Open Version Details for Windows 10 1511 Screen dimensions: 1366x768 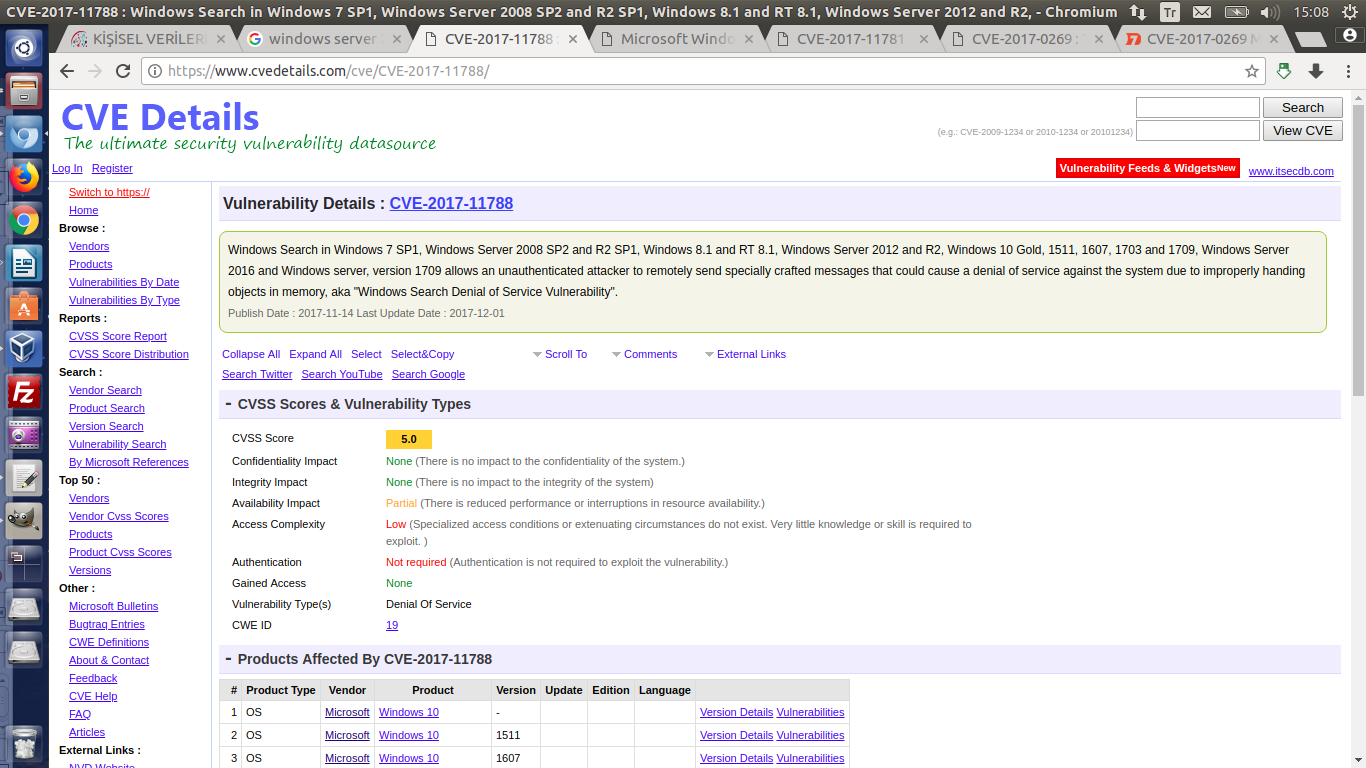pos(736,735)
